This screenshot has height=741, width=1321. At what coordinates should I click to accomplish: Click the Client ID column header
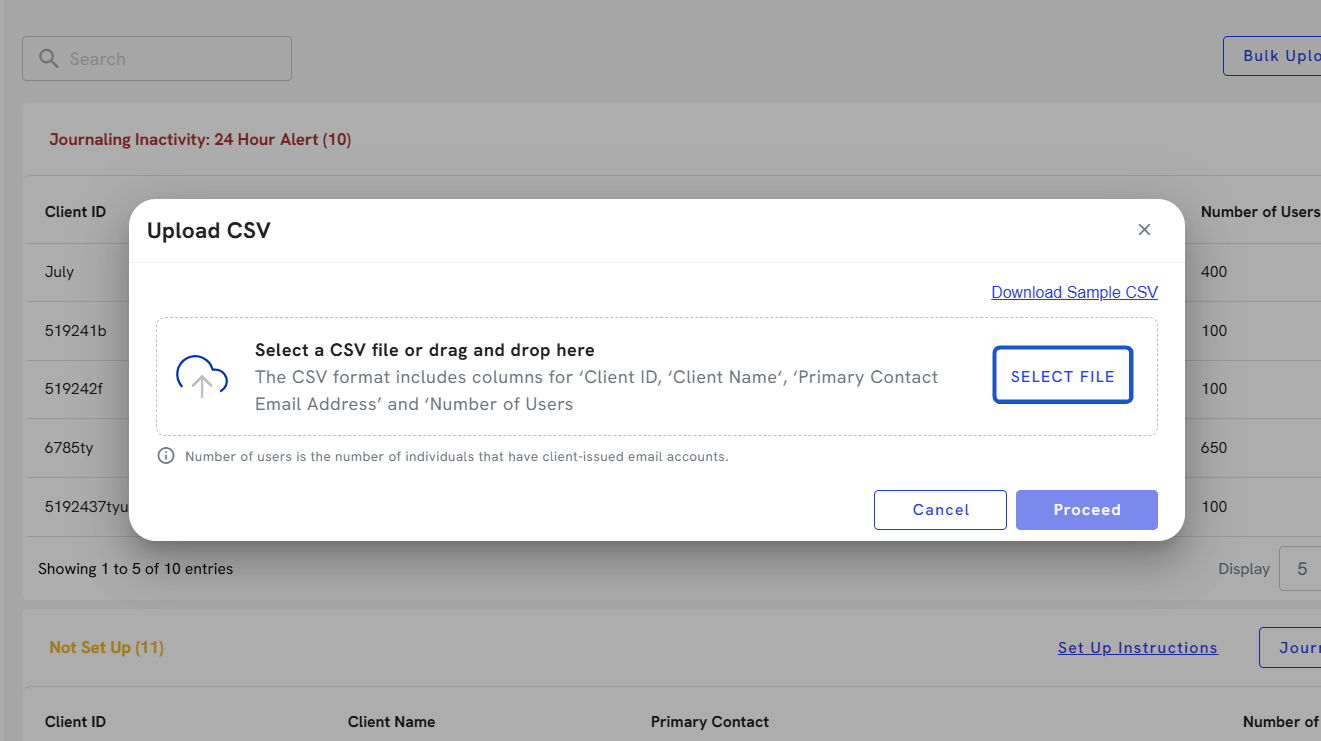point(75,212)
